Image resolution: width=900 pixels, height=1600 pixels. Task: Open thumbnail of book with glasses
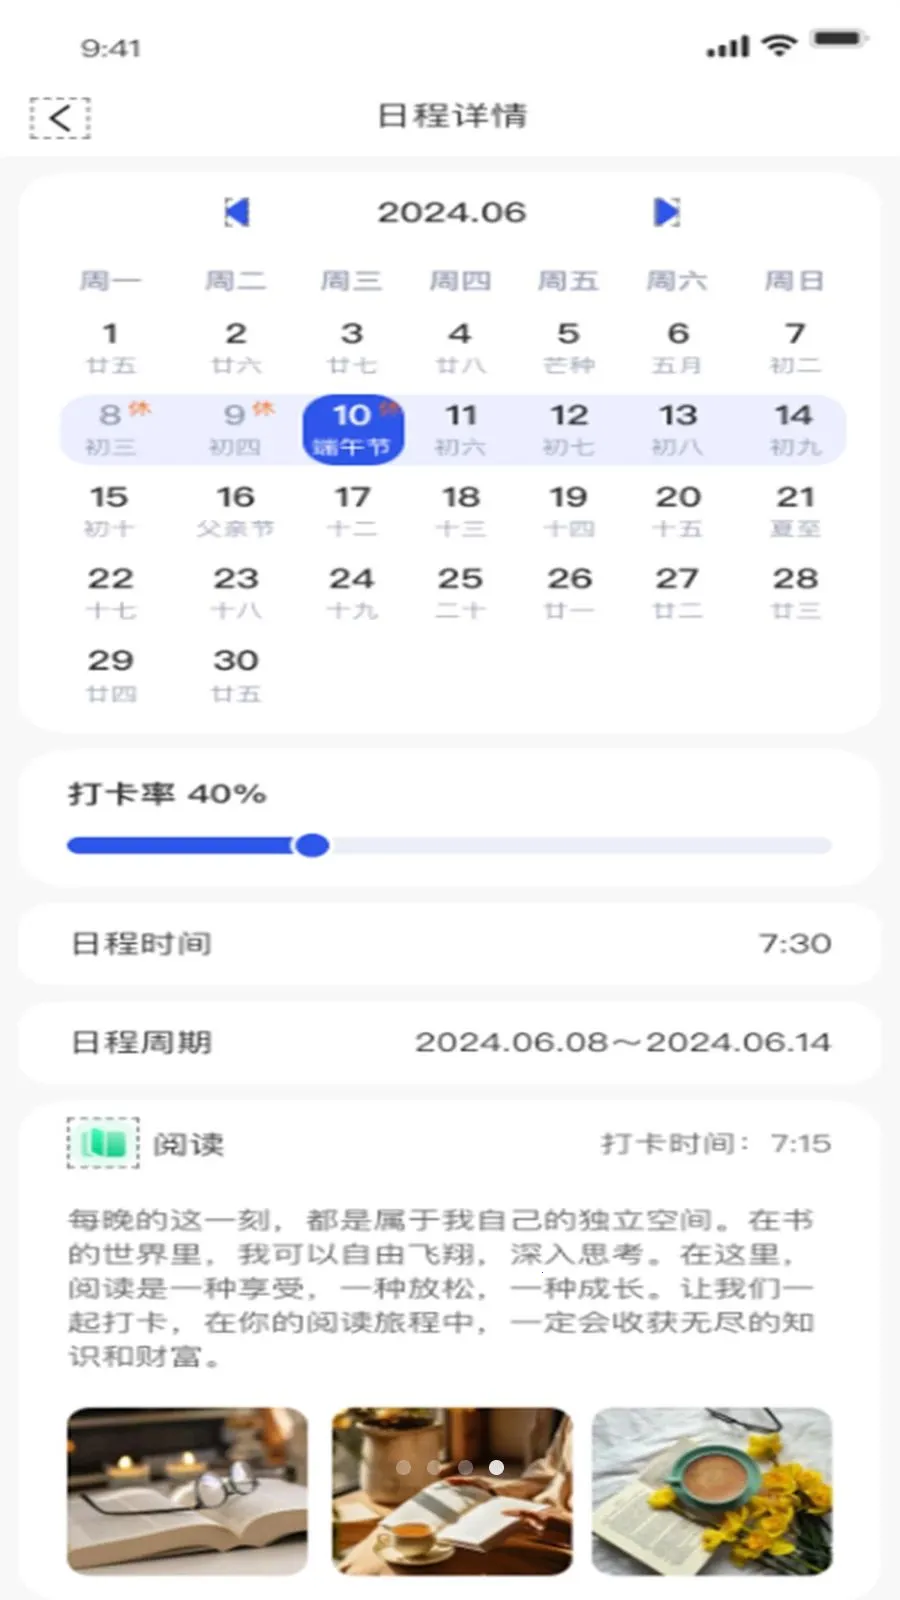click(x=187, y=1491)
